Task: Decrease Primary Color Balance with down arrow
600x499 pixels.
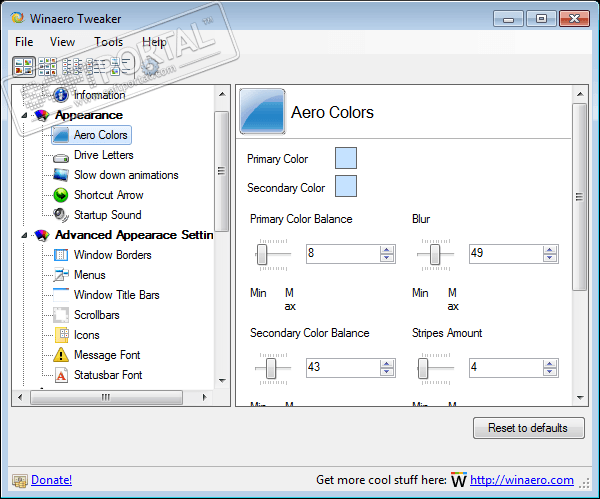Action: pos(386,258)
